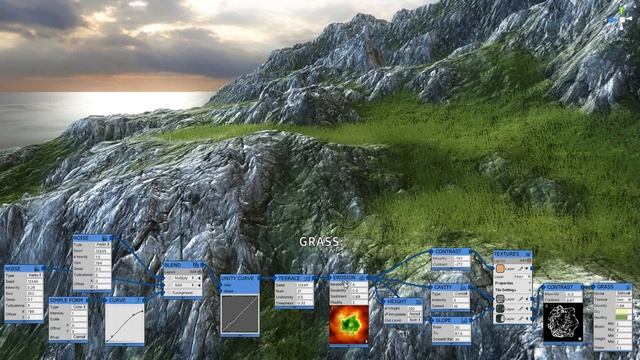This screenshot has height=360, width=640.
Task: Click the add layer icon in Textures Layers row
Action: (529, 261)
